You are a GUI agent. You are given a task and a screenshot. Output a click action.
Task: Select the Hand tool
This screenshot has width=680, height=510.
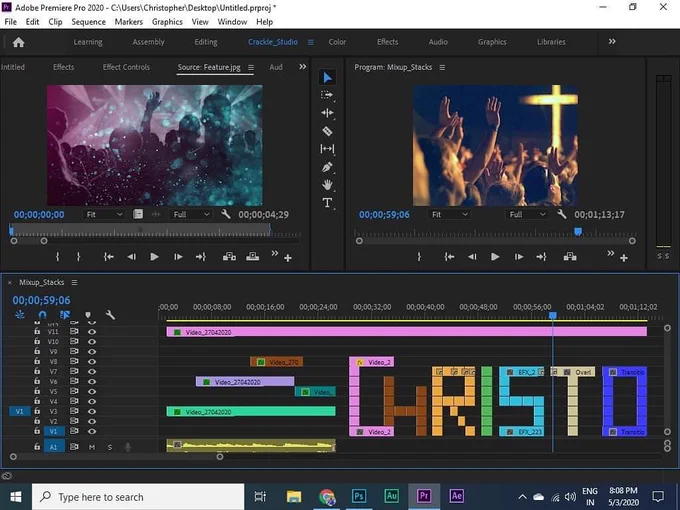[327, 185]
